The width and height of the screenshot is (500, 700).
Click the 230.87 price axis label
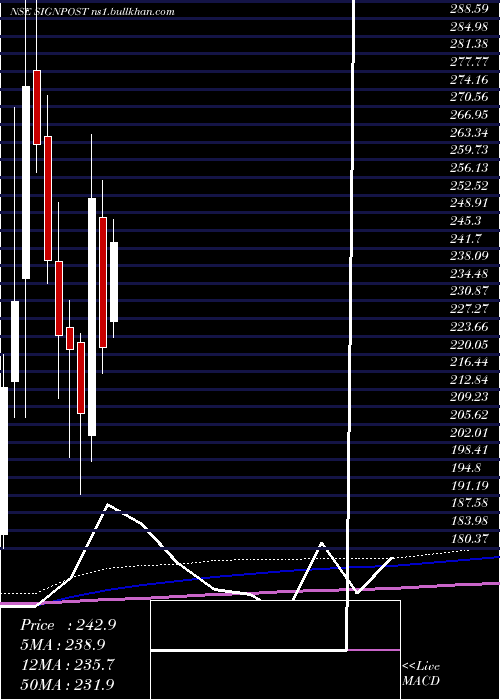point(469,291)
